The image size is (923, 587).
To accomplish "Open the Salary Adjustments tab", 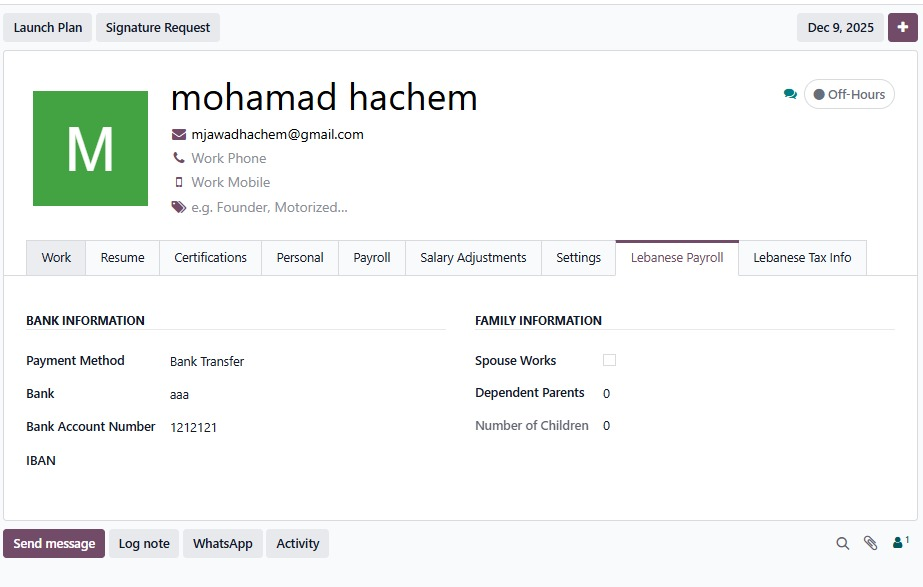I will click(x=473, y=257).
